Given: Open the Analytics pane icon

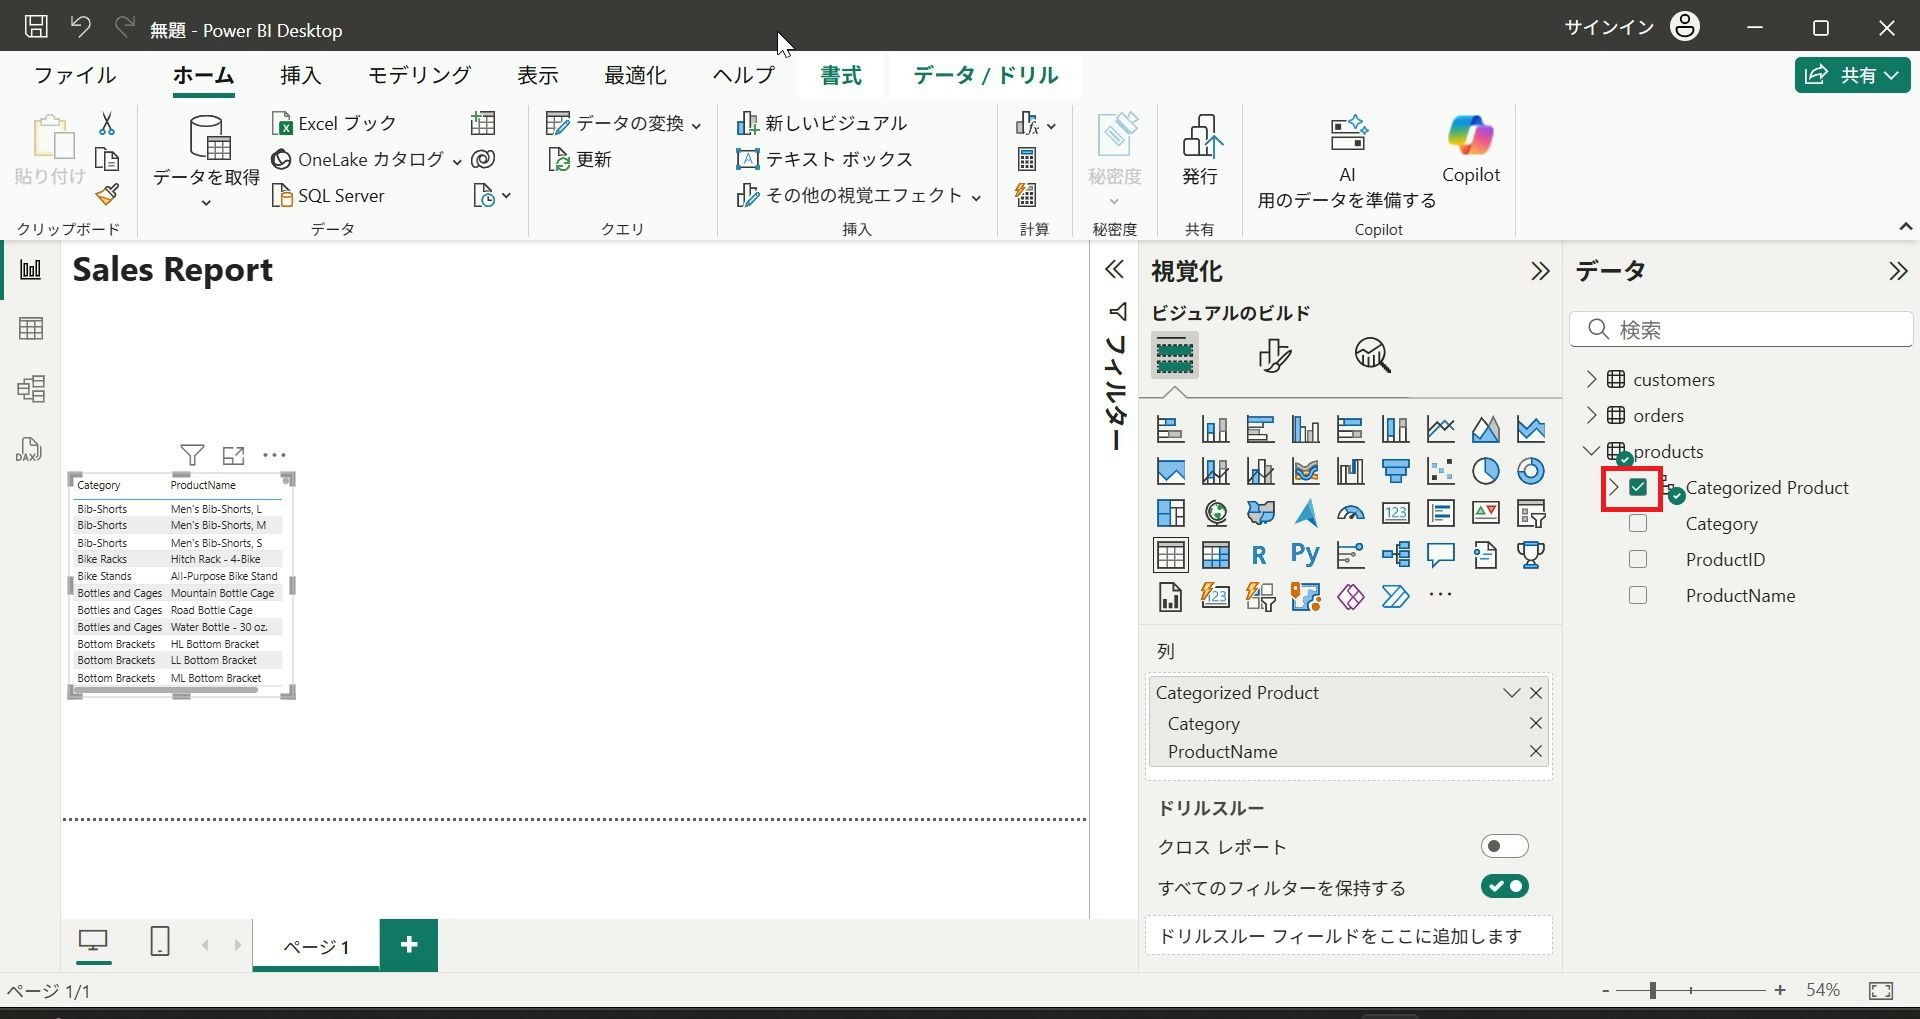Looking at the screenshot, I should point(1373,355).
